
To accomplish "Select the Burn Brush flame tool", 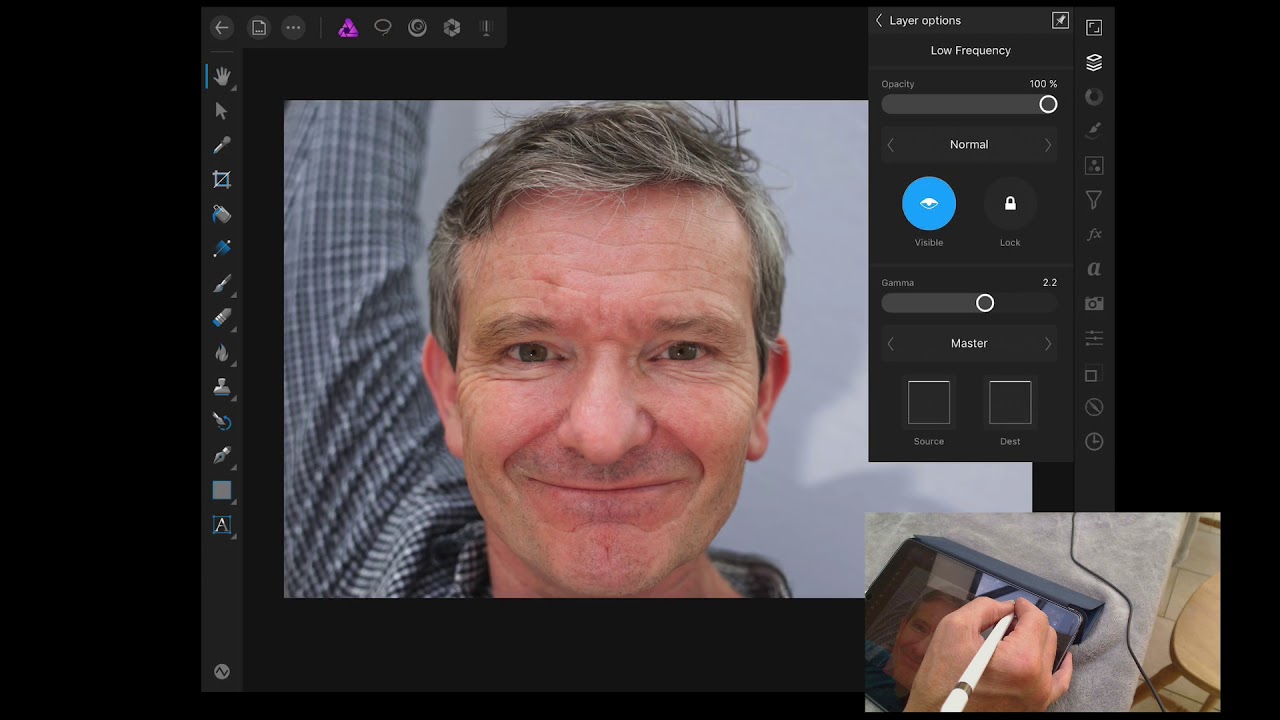I will tap(222, 353).
